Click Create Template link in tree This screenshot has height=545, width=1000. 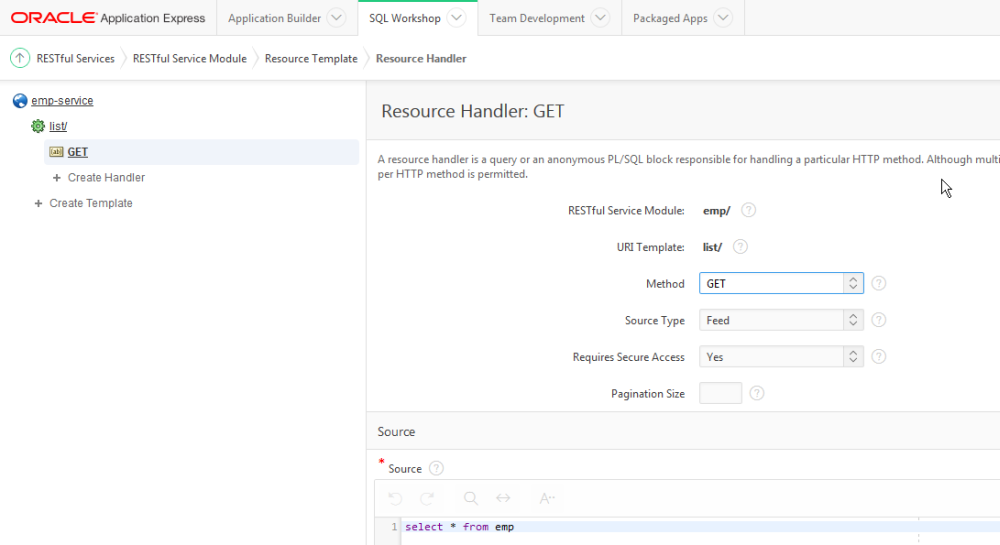click(x=91, y=203)
